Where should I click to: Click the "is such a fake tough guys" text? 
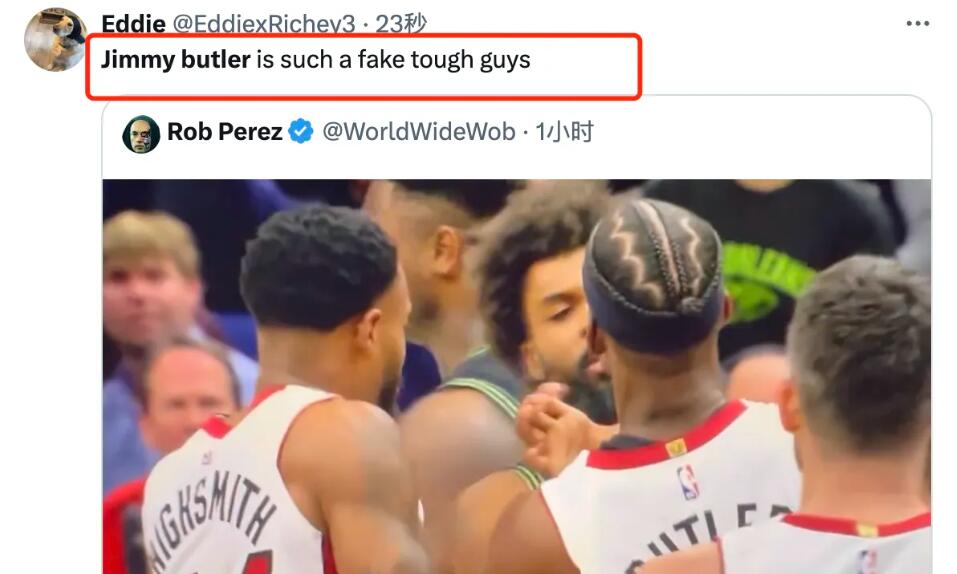click(x=394, y=60)
